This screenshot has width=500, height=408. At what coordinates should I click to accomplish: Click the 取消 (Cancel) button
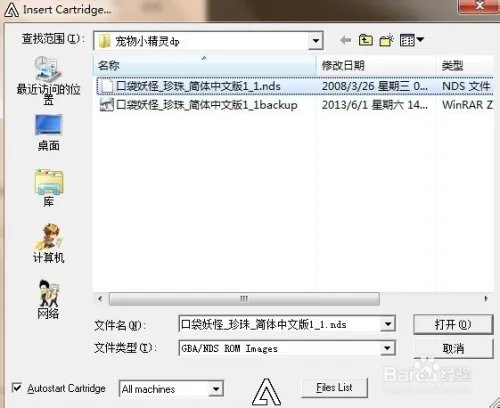453,349
